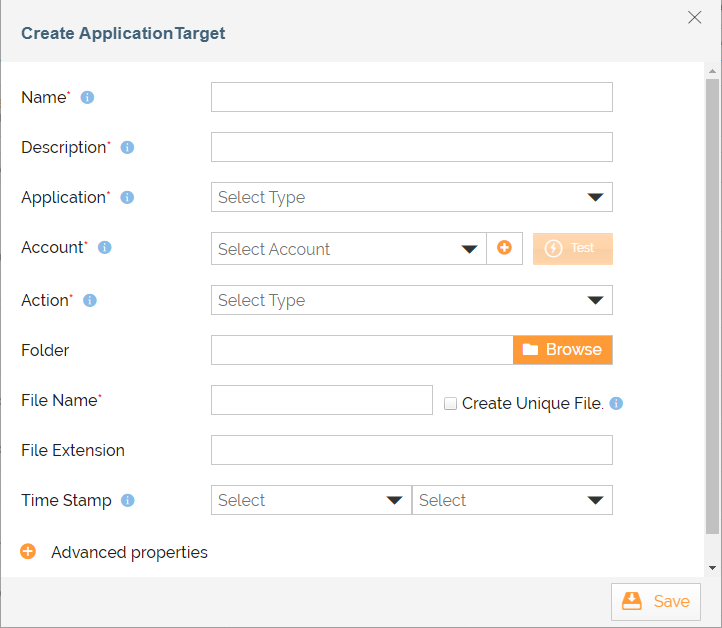Click the Account field info icon
Viewport: 722px width, 628px height.
[x=105, y=248]
